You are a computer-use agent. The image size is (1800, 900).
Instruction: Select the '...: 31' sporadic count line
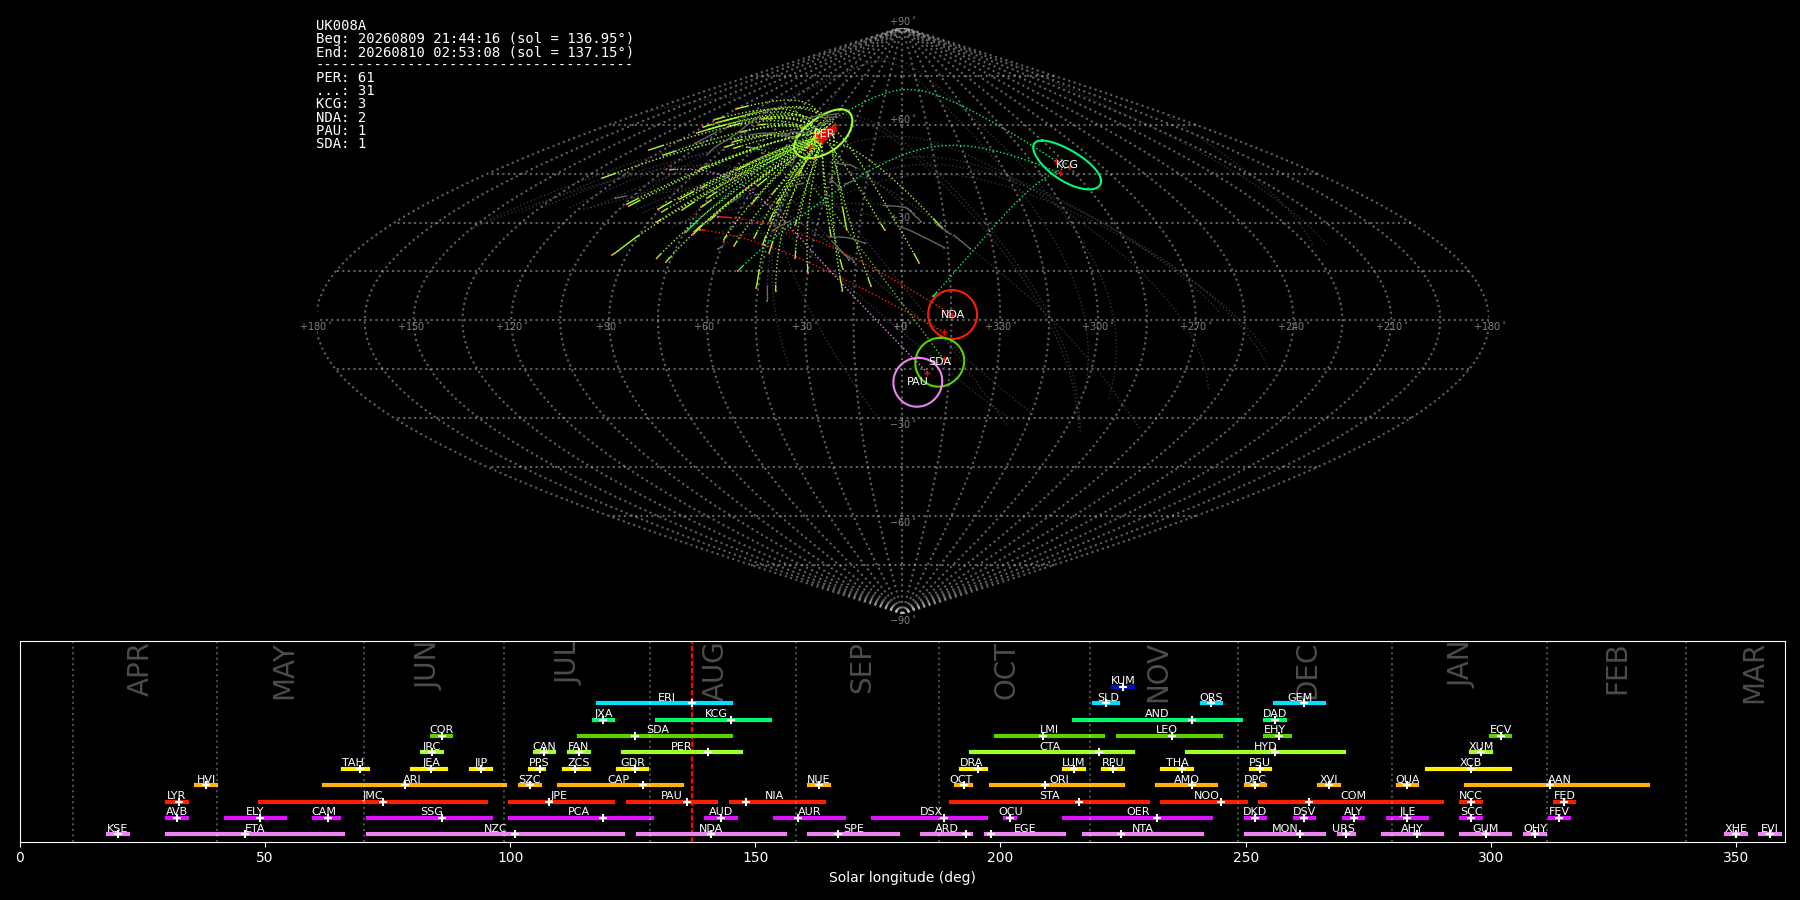[345, 91]
